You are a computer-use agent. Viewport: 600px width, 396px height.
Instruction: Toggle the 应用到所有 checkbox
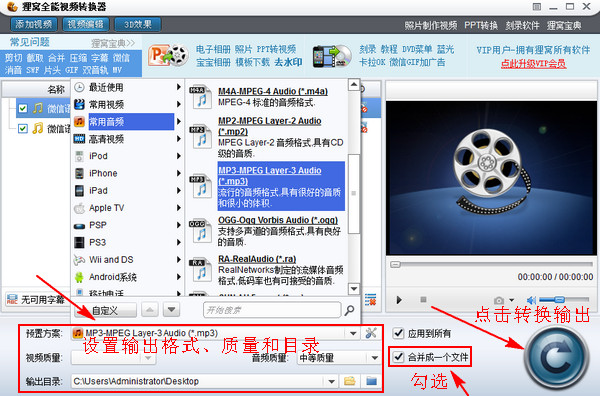point(398,333)
